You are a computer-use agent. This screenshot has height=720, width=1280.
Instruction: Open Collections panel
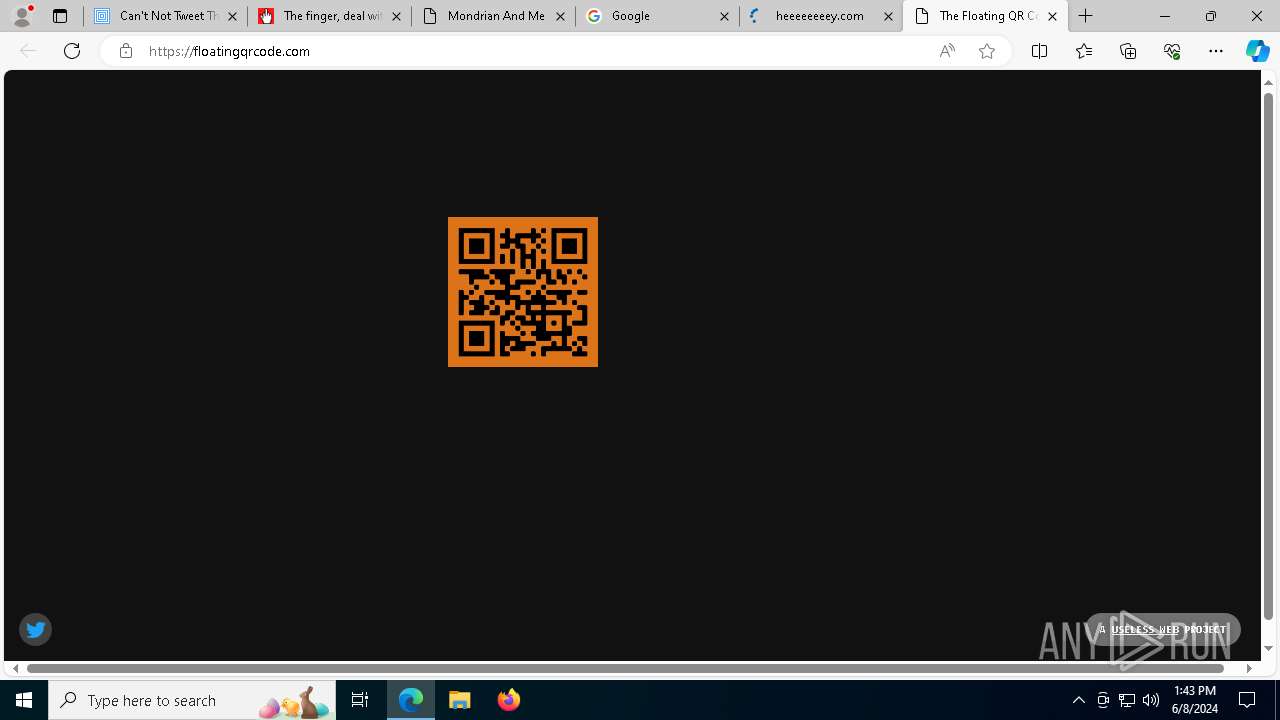click(1128, 51)
